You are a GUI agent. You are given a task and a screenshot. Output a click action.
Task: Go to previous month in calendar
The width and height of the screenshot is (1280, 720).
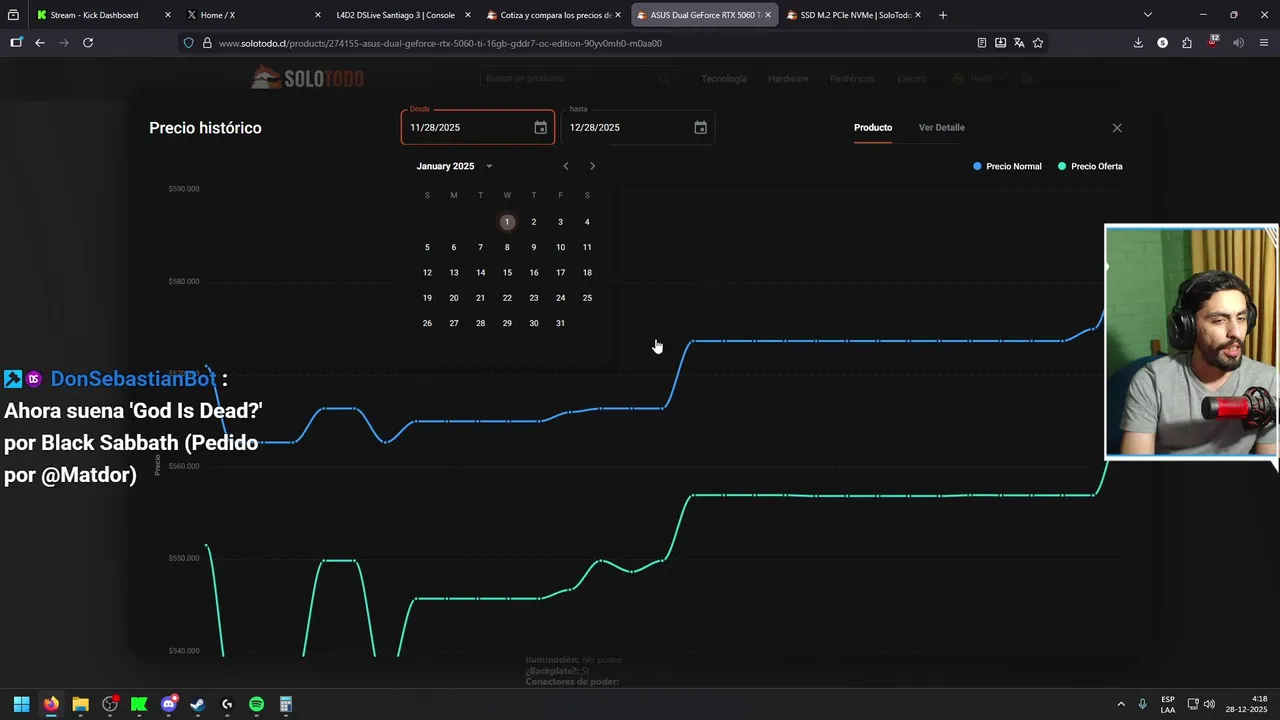point(566,166)
